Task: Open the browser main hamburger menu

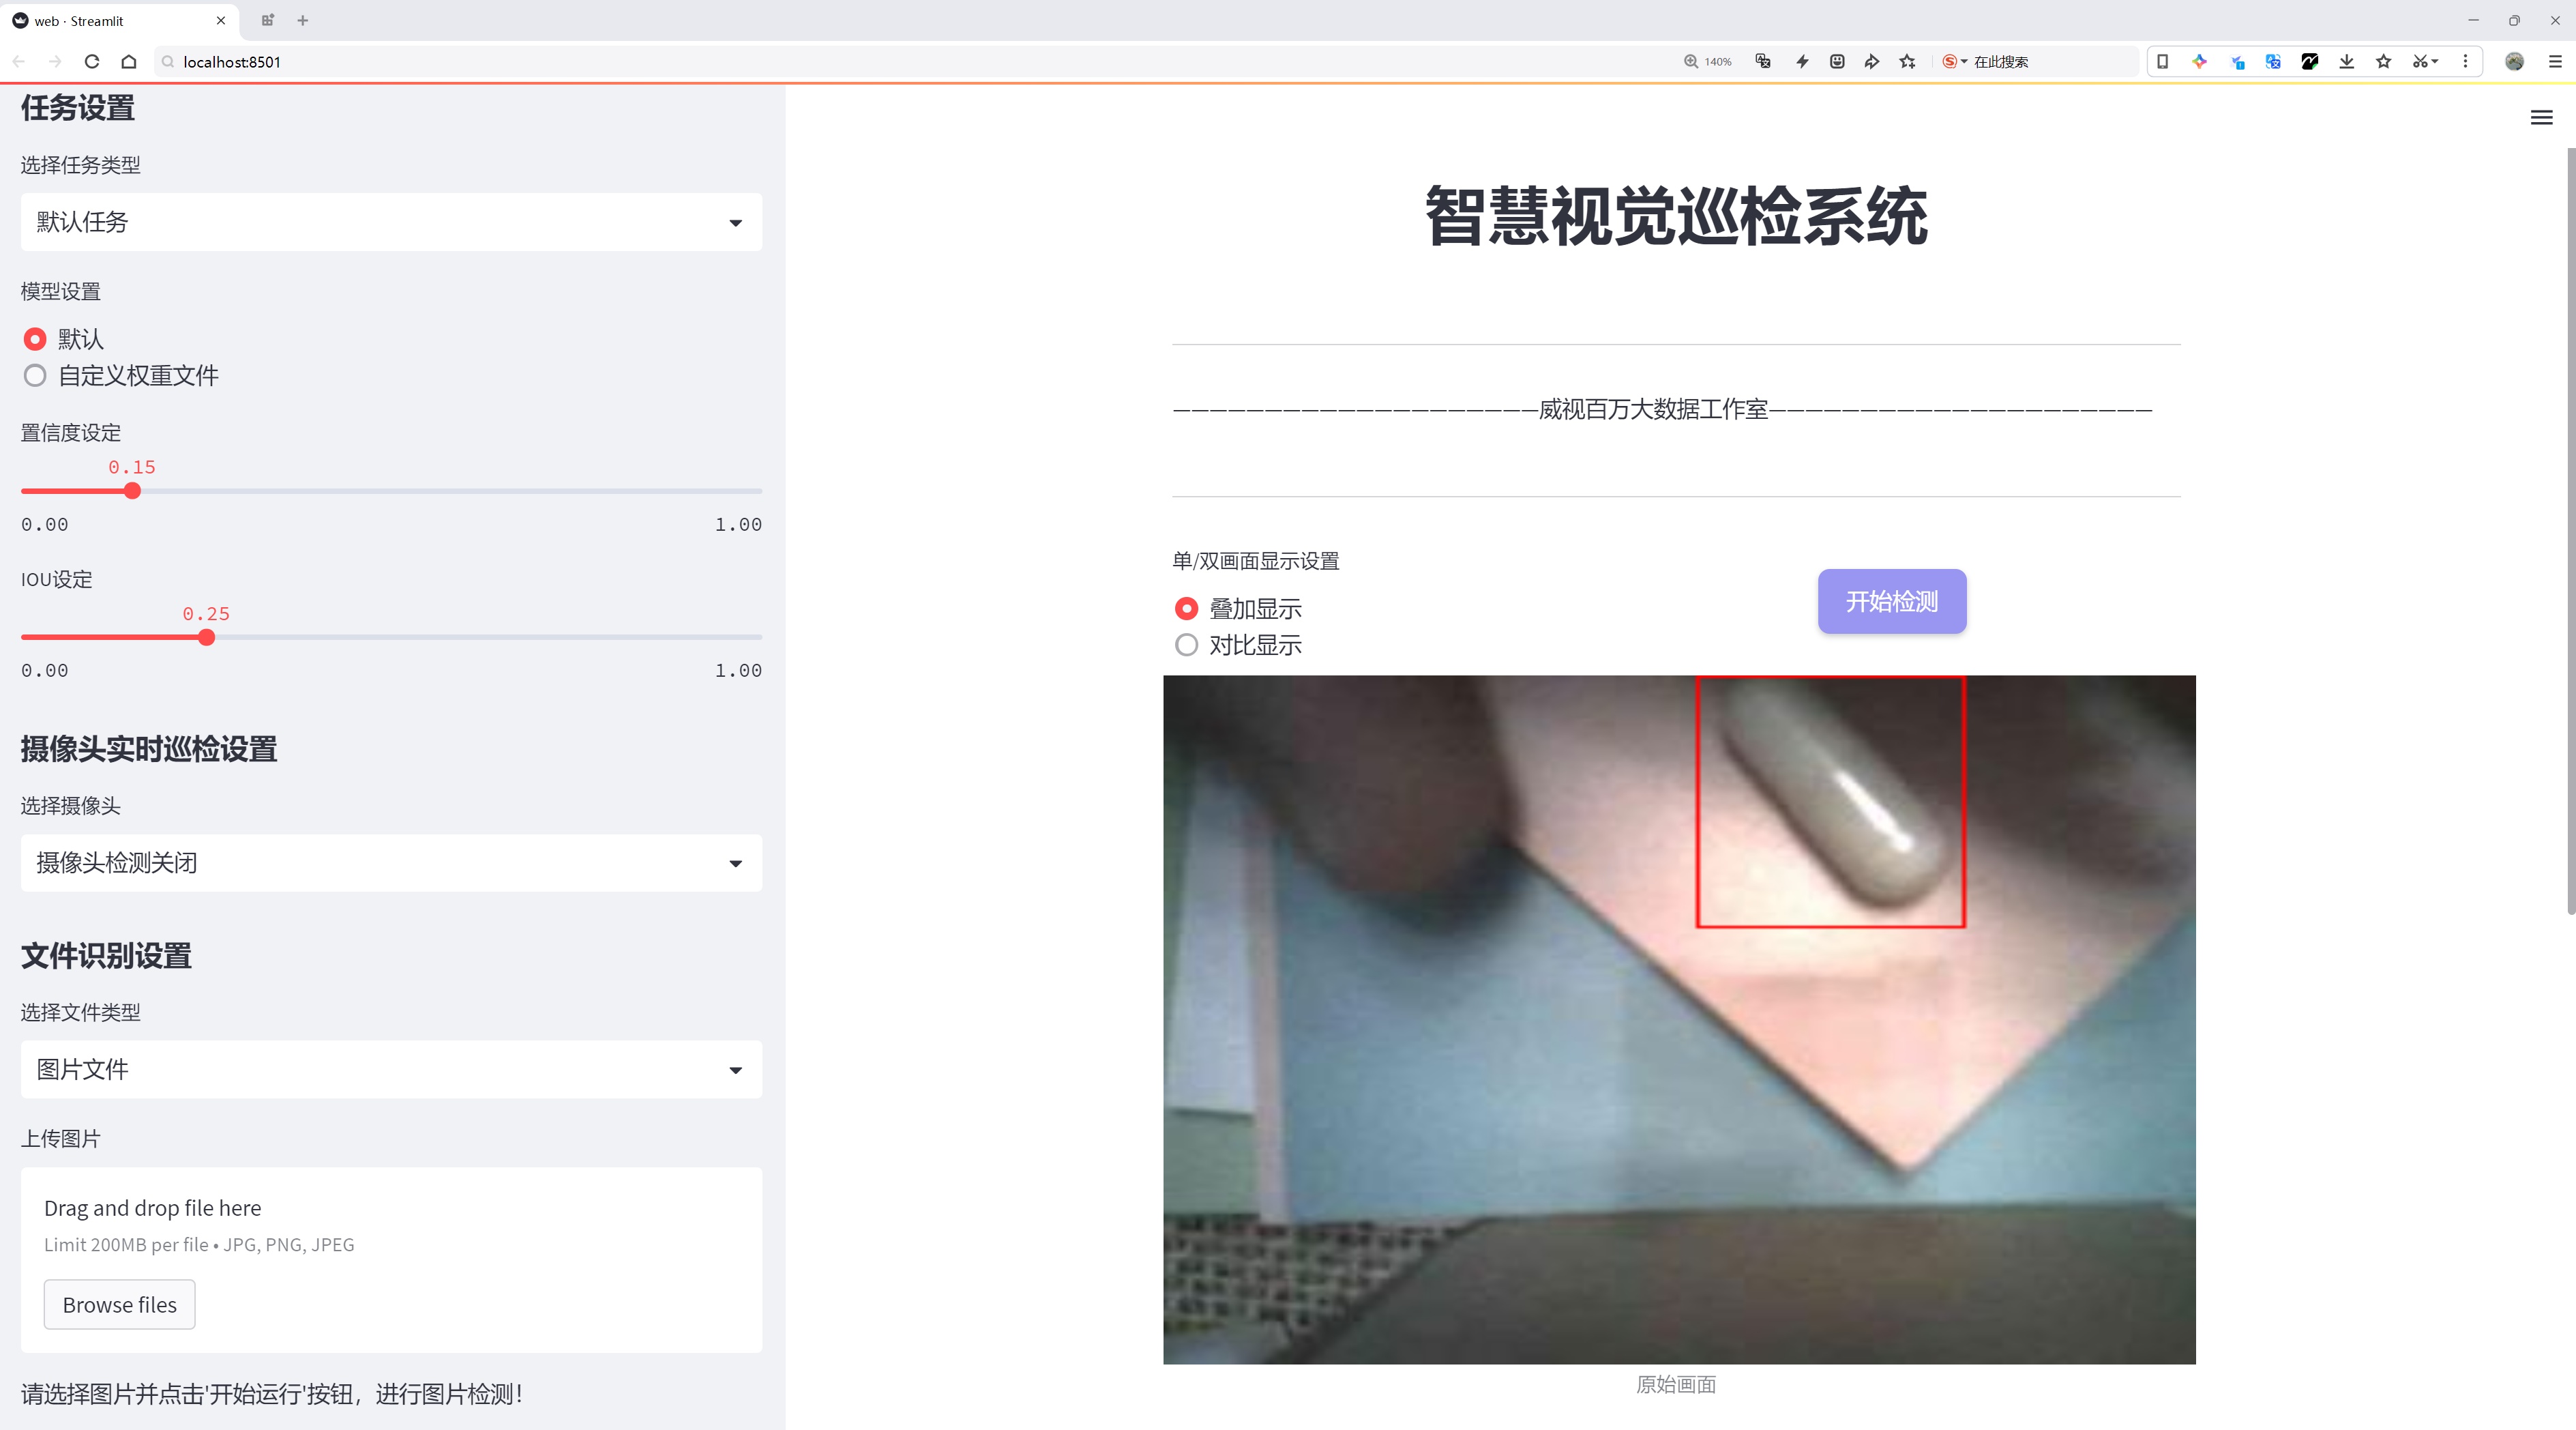Action: tap(2555, 61)
